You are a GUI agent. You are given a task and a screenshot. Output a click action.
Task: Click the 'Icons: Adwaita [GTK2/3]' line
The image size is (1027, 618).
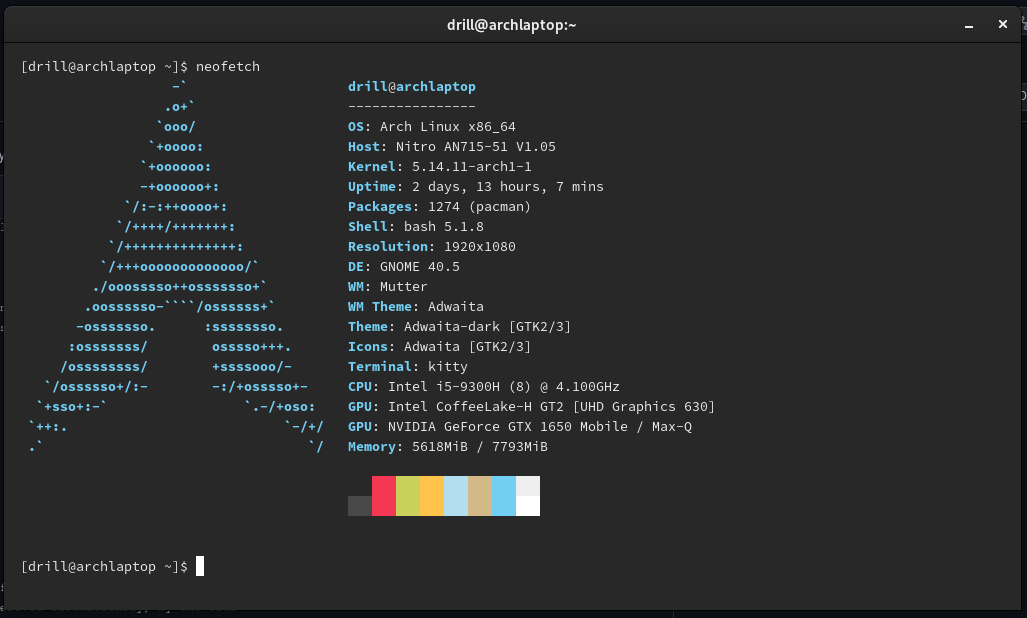(x=439, y=346)
